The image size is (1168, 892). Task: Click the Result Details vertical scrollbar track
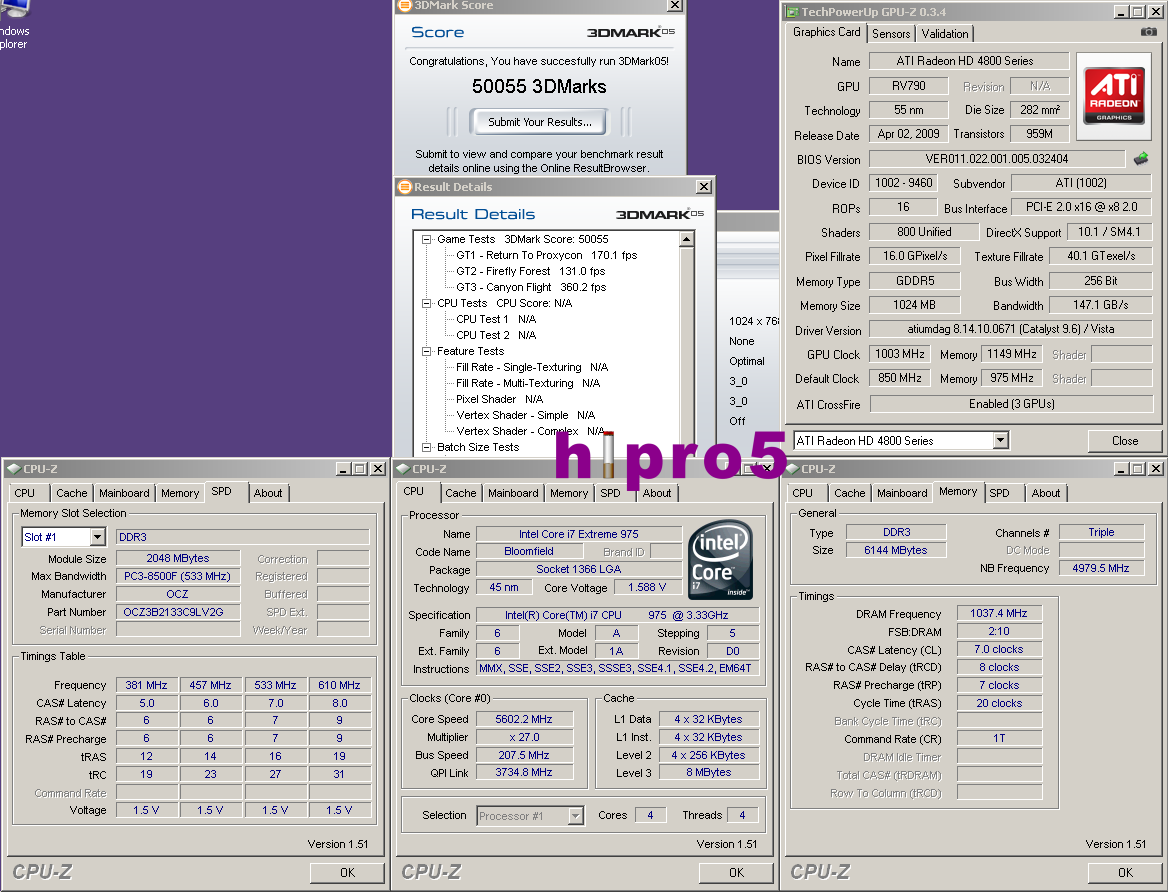pyautogui.click(x=687, y=350)
